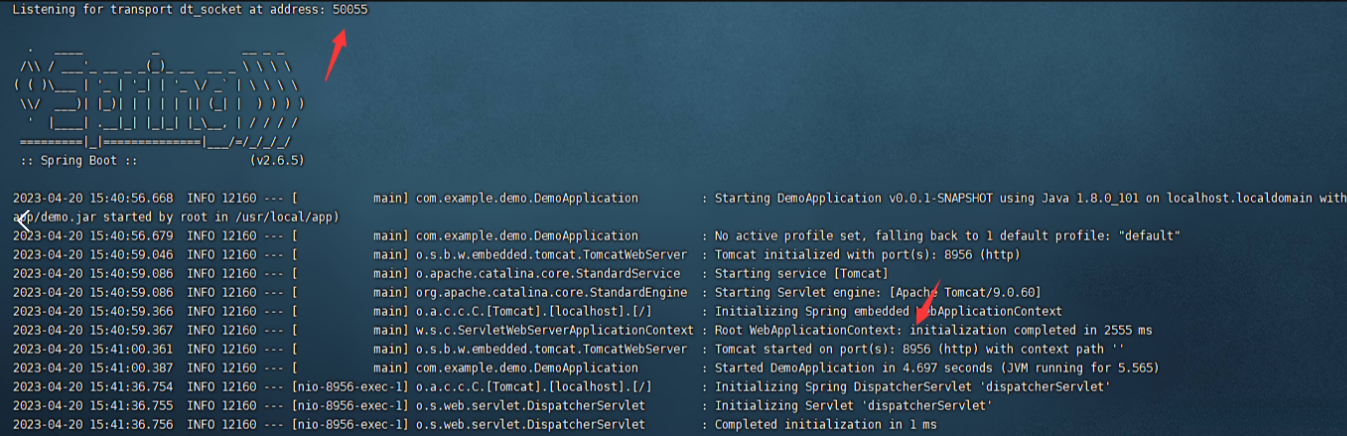Click the org.apache.catalina.core.StandardEngine logger name
The image size is (1347, 436).
tap(551, 293)
